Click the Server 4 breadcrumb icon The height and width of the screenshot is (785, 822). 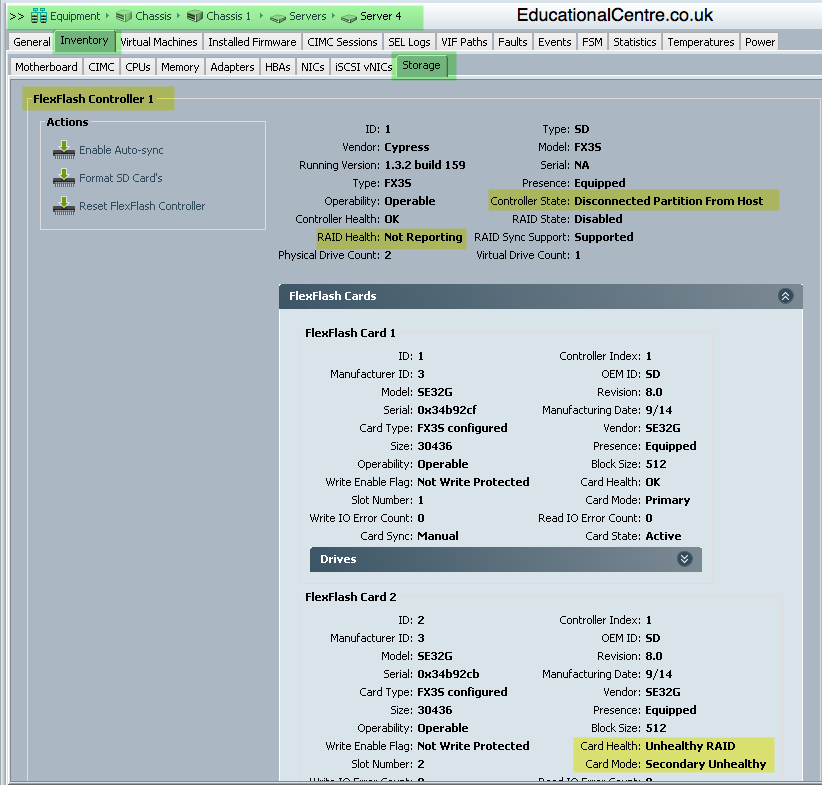[349, 18]
